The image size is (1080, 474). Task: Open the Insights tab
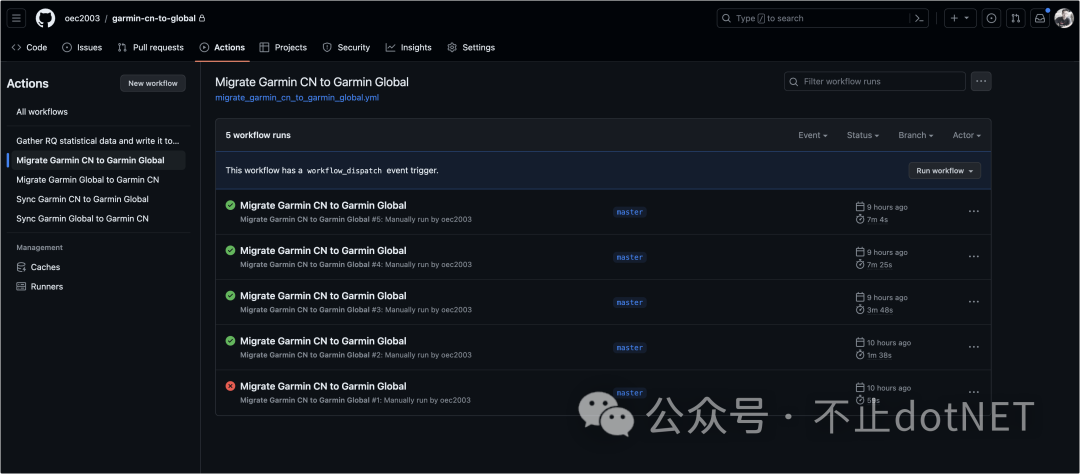408,48
